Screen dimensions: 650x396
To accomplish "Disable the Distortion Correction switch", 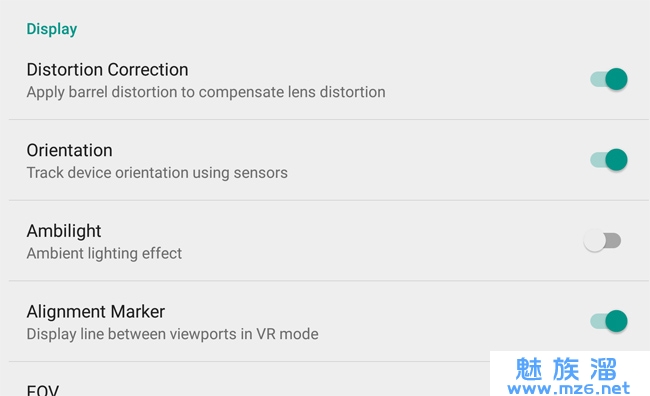I will pos(609,79).
